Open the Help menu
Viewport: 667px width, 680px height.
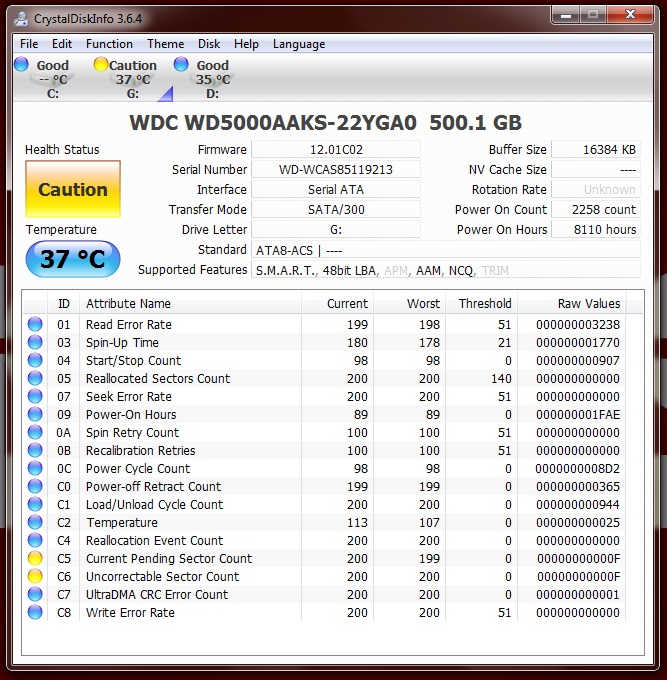pyautogui.click(x=246, y=44)
